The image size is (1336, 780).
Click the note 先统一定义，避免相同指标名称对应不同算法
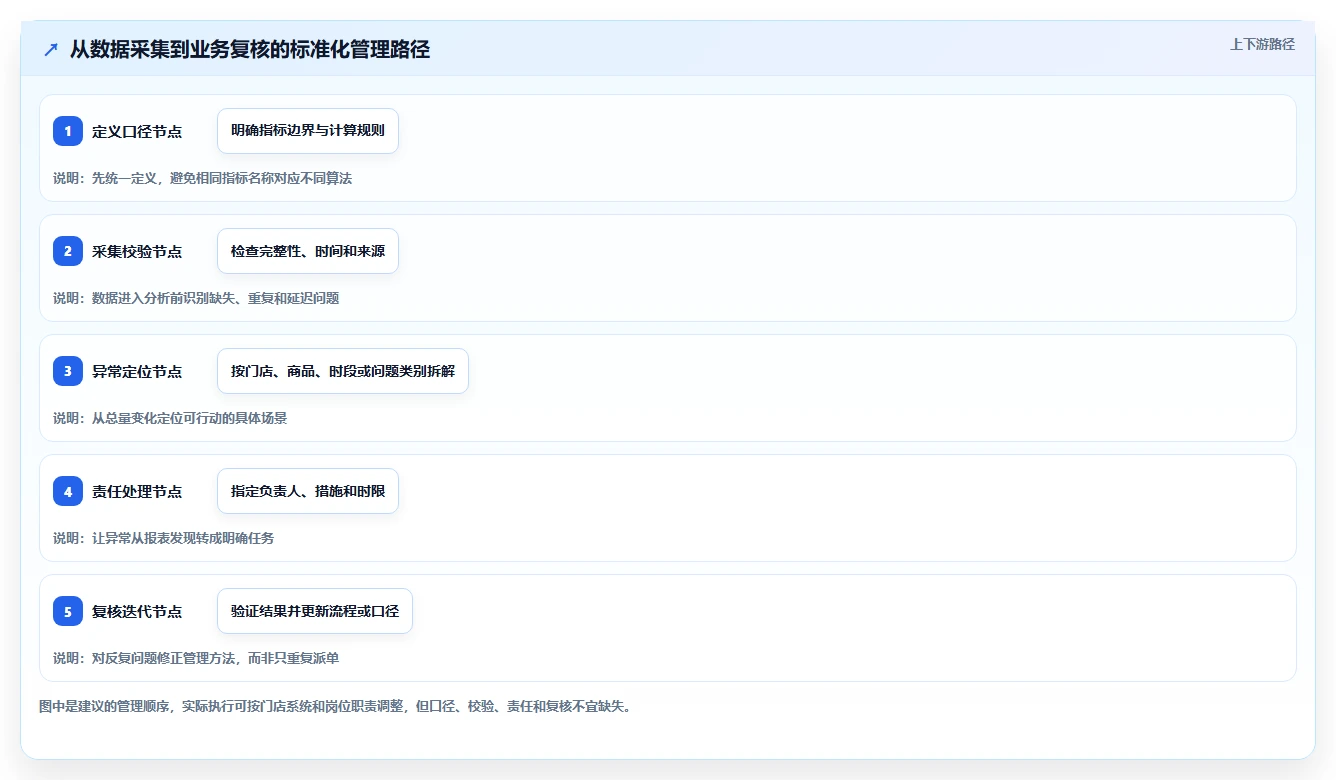point(222,178)
